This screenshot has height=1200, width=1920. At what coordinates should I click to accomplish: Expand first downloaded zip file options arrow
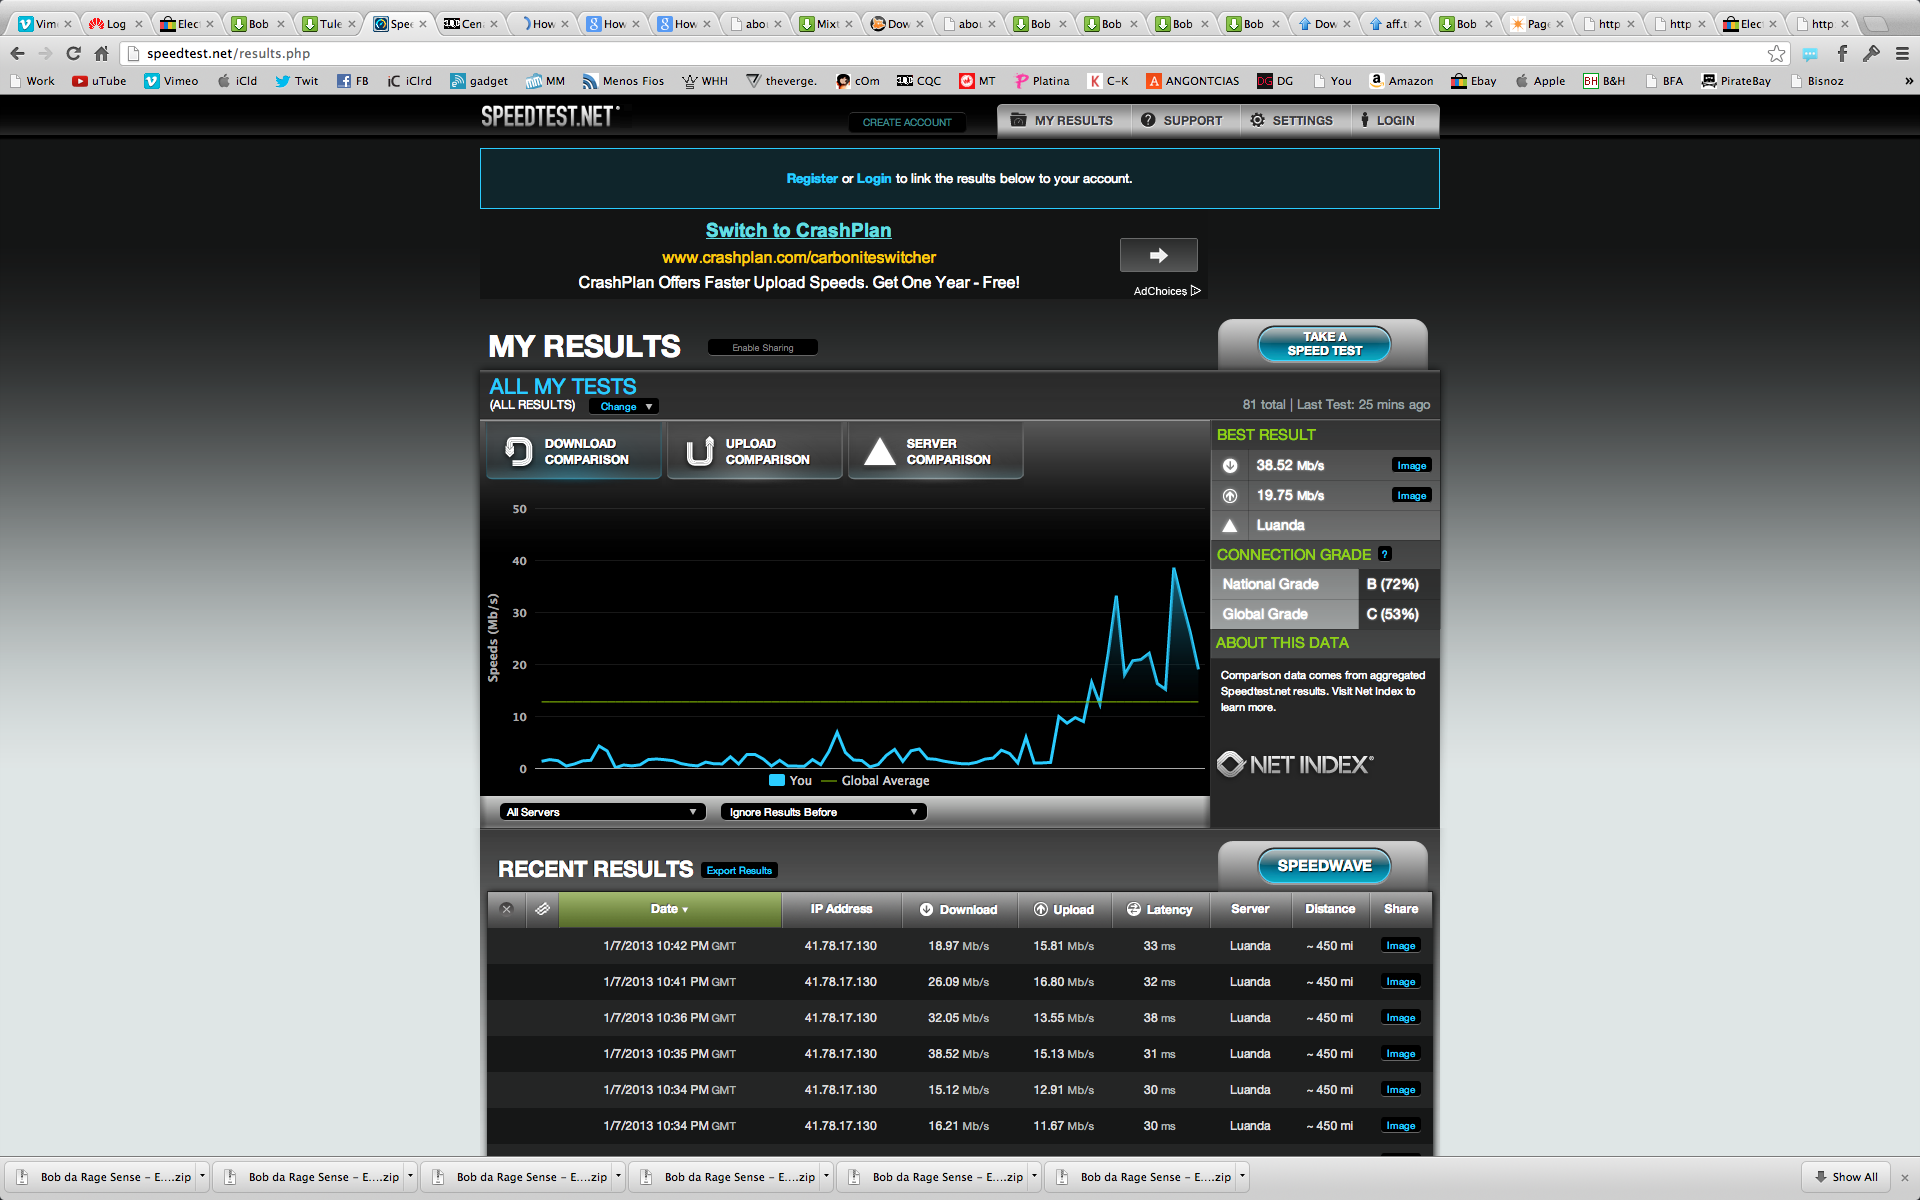click(x=202, y=1176)
